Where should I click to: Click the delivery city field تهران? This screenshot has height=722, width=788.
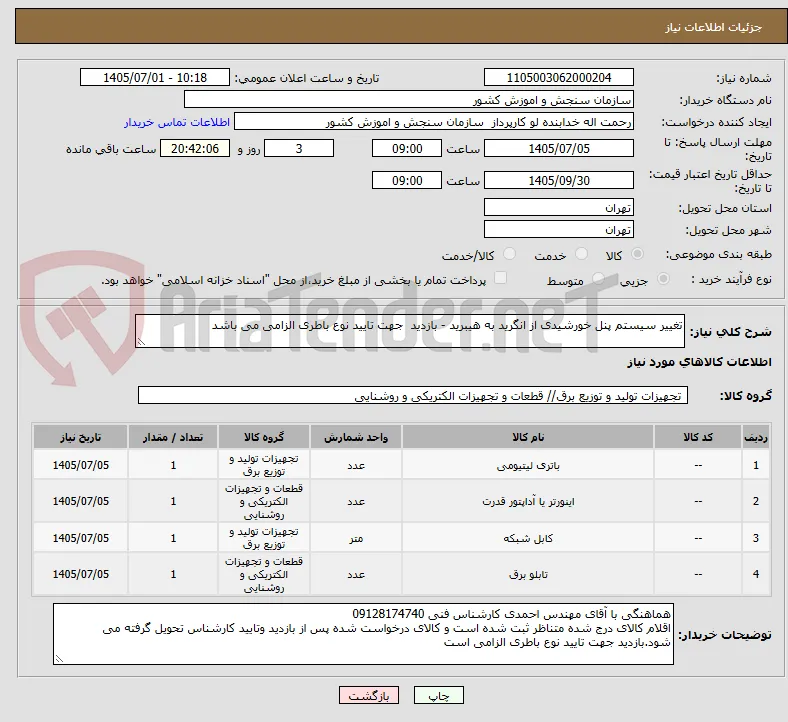click(558, 229)
